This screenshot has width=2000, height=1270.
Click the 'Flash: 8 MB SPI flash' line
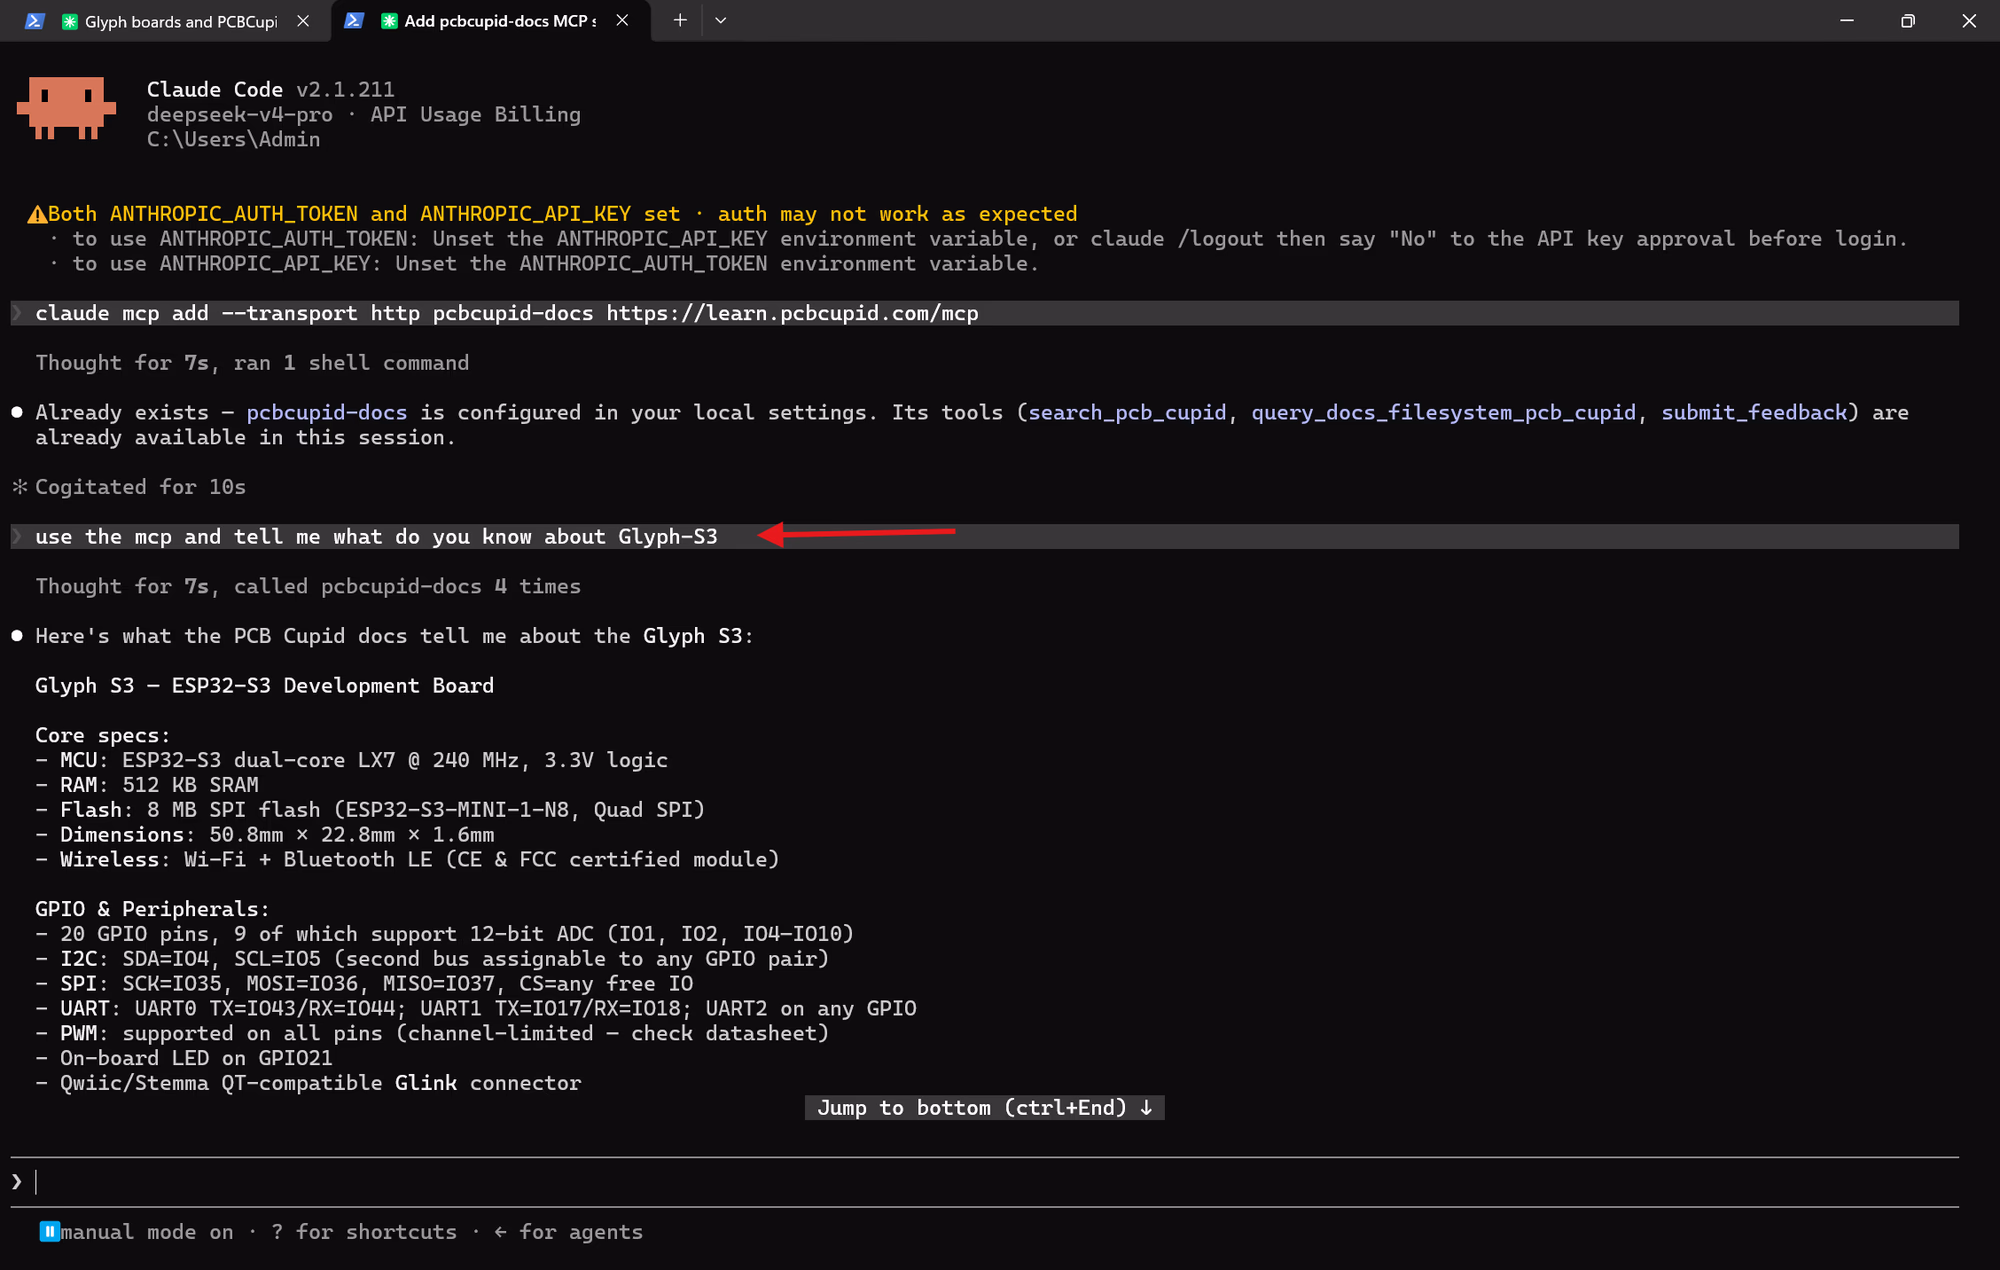(x=370, y=810)
